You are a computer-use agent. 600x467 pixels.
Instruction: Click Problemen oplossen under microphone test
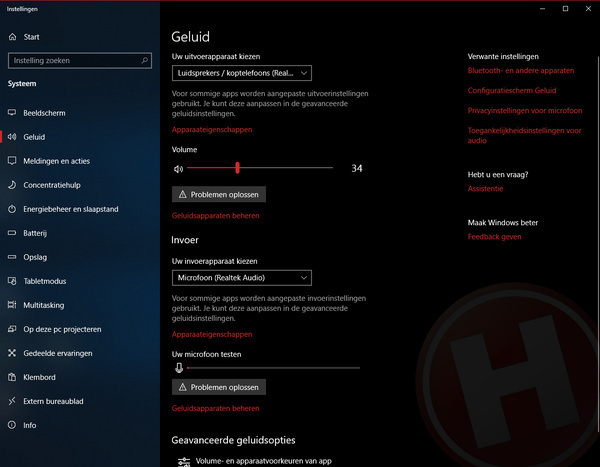click(219, 387)
